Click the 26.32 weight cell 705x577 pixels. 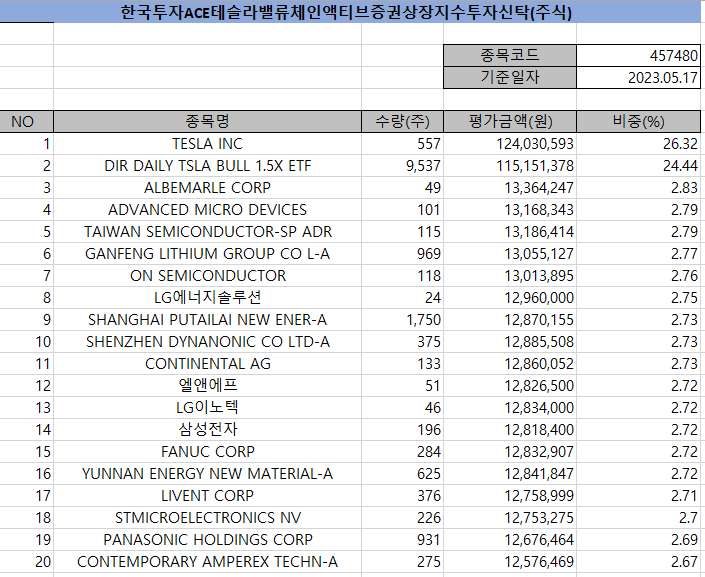coord(638,144)
